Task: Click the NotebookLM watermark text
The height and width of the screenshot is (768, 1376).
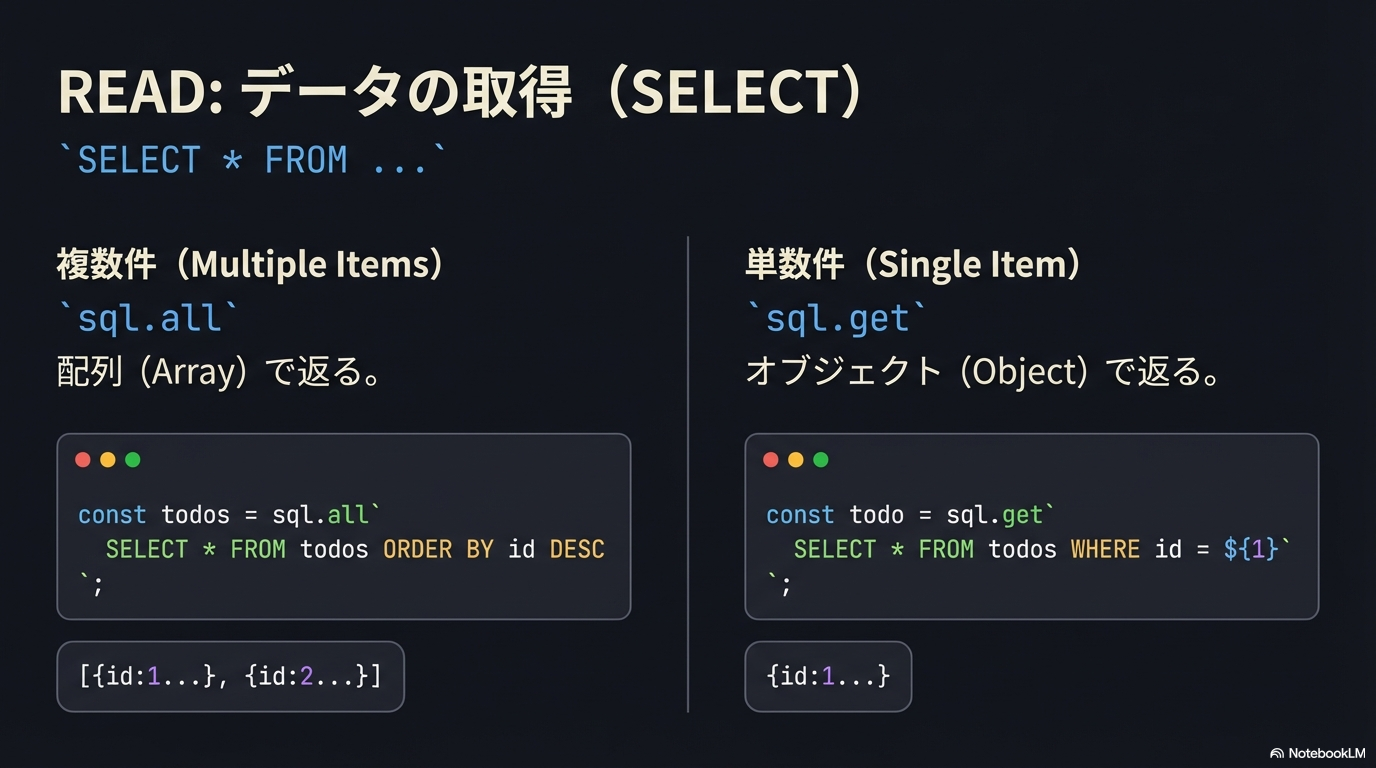Action: (1326, 753)
